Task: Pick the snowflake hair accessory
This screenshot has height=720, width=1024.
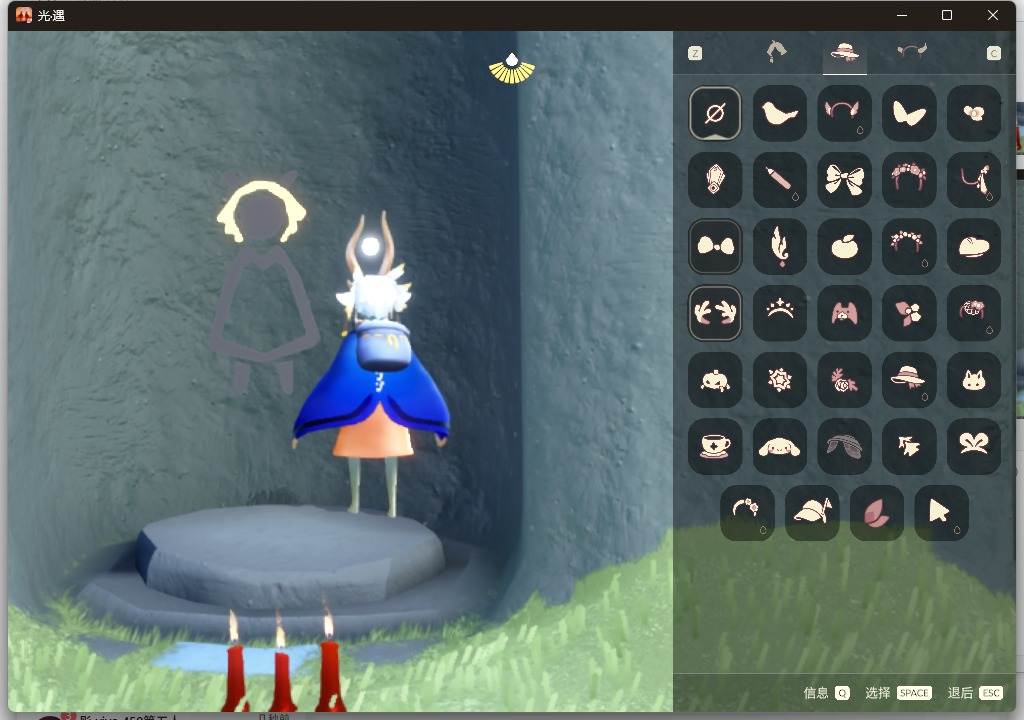Action: [x=780, y=380]
